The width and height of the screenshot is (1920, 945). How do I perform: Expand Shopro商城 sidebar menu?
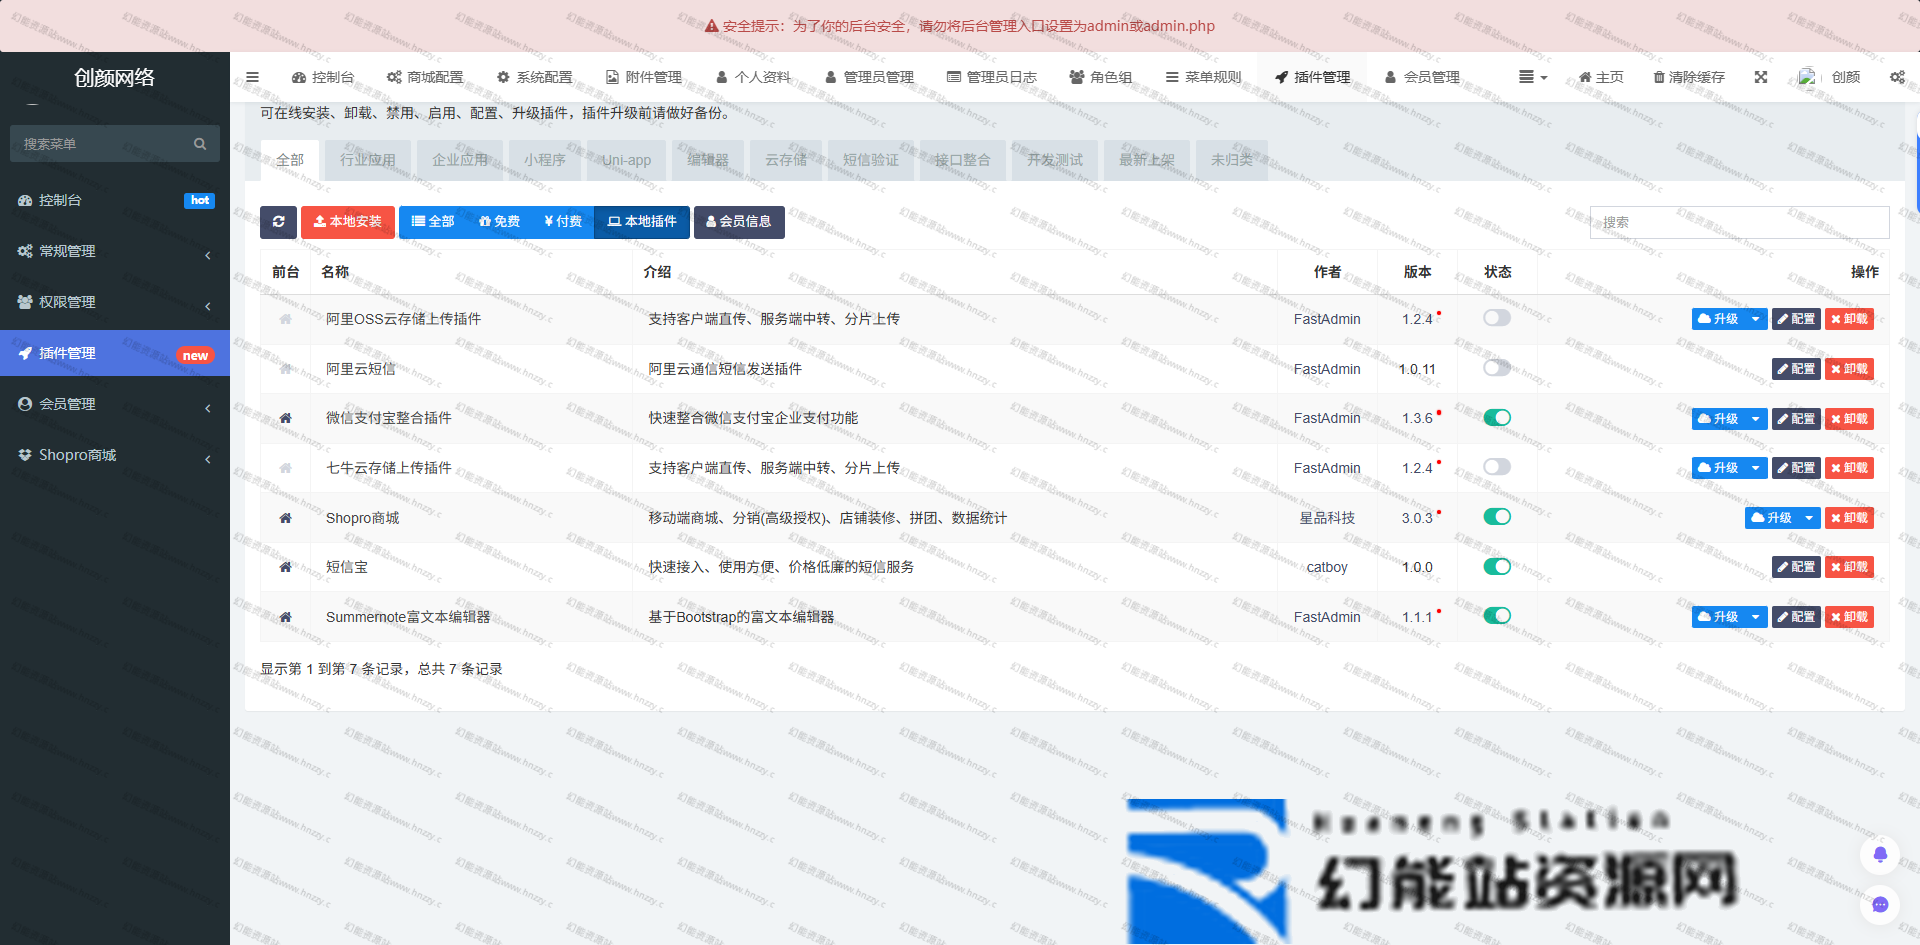point(115,455)
